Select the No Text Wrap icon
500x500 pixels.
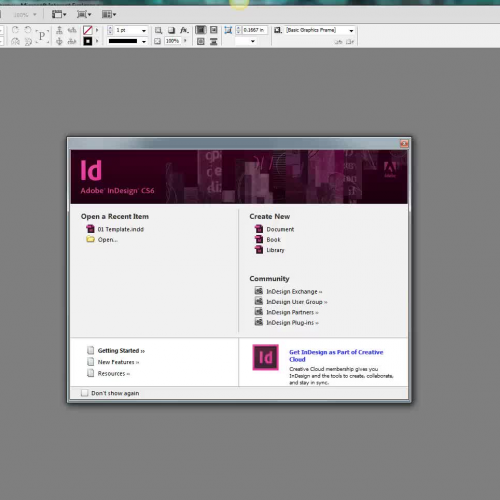point(201,30)
